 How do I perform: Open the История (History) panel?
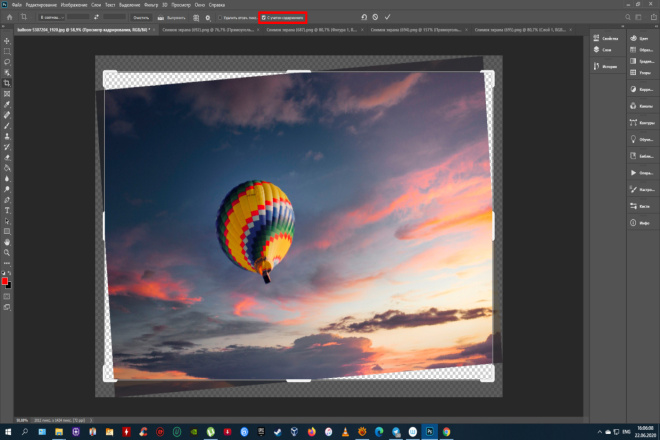pyautogui.click(x=605, y=66)
